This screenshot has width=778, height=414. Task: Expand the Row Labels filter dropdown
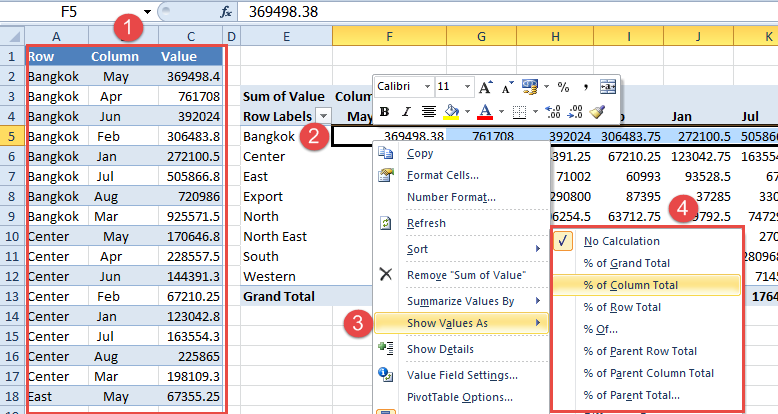(x=323, y=116)
